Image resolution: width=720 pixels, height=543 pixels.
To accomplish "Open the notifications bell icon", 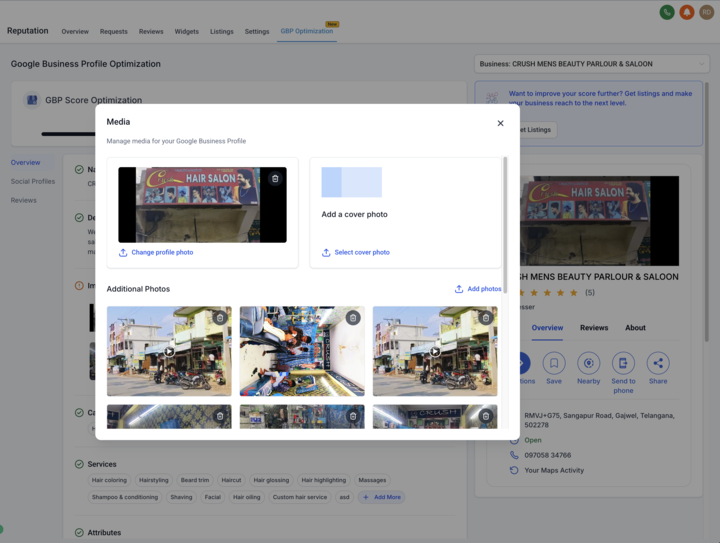I will click(x=687, y=12).
